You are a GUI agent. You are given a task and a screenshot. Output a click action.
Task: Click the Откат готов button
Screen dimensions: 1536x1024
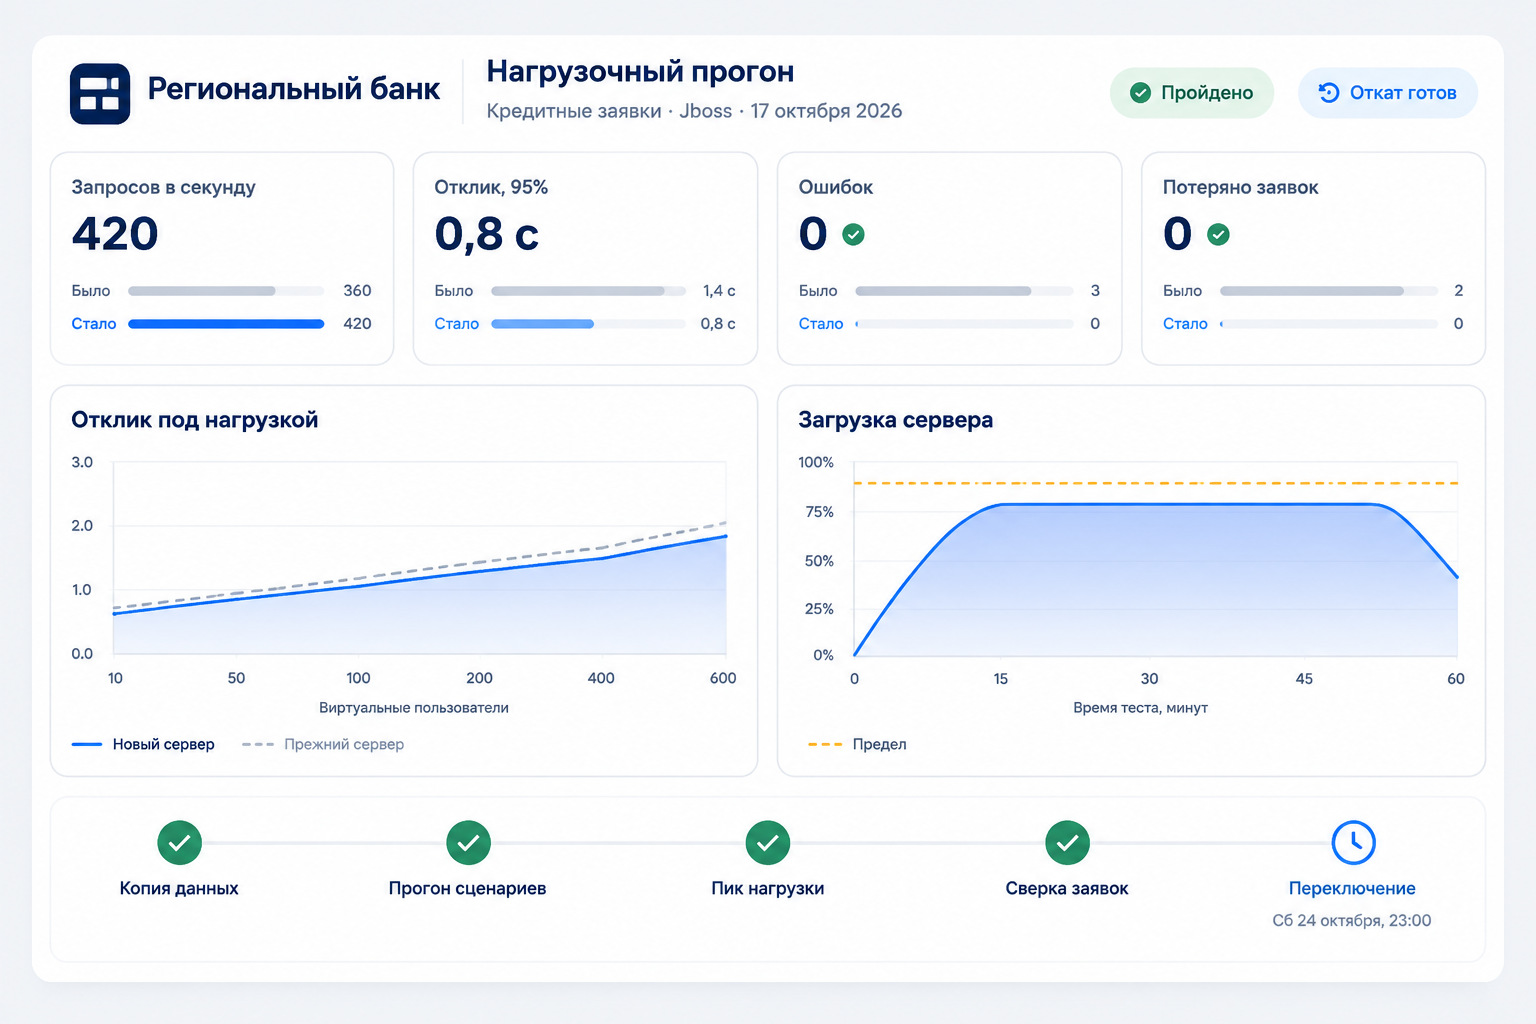[1388, 93]
